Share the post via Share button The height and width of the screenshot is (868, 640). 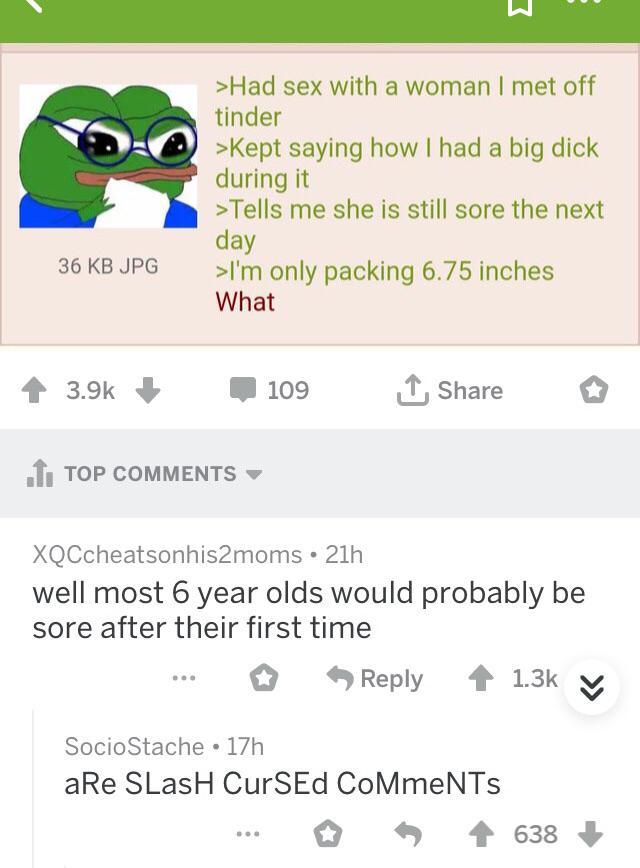click(x=450, y=390)
